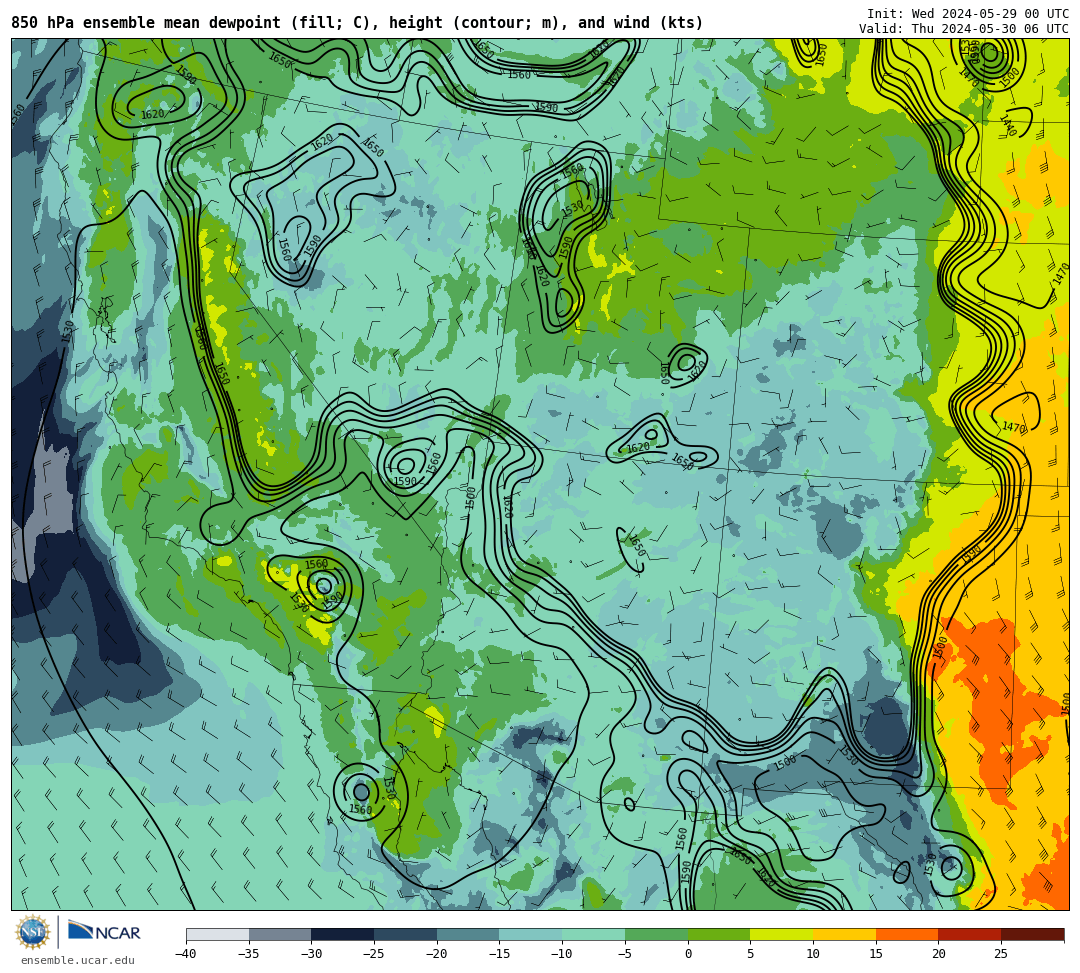Click the "−30" colorbar tick label
Viewport: 1080px width, 973px height.
point(311,954)
